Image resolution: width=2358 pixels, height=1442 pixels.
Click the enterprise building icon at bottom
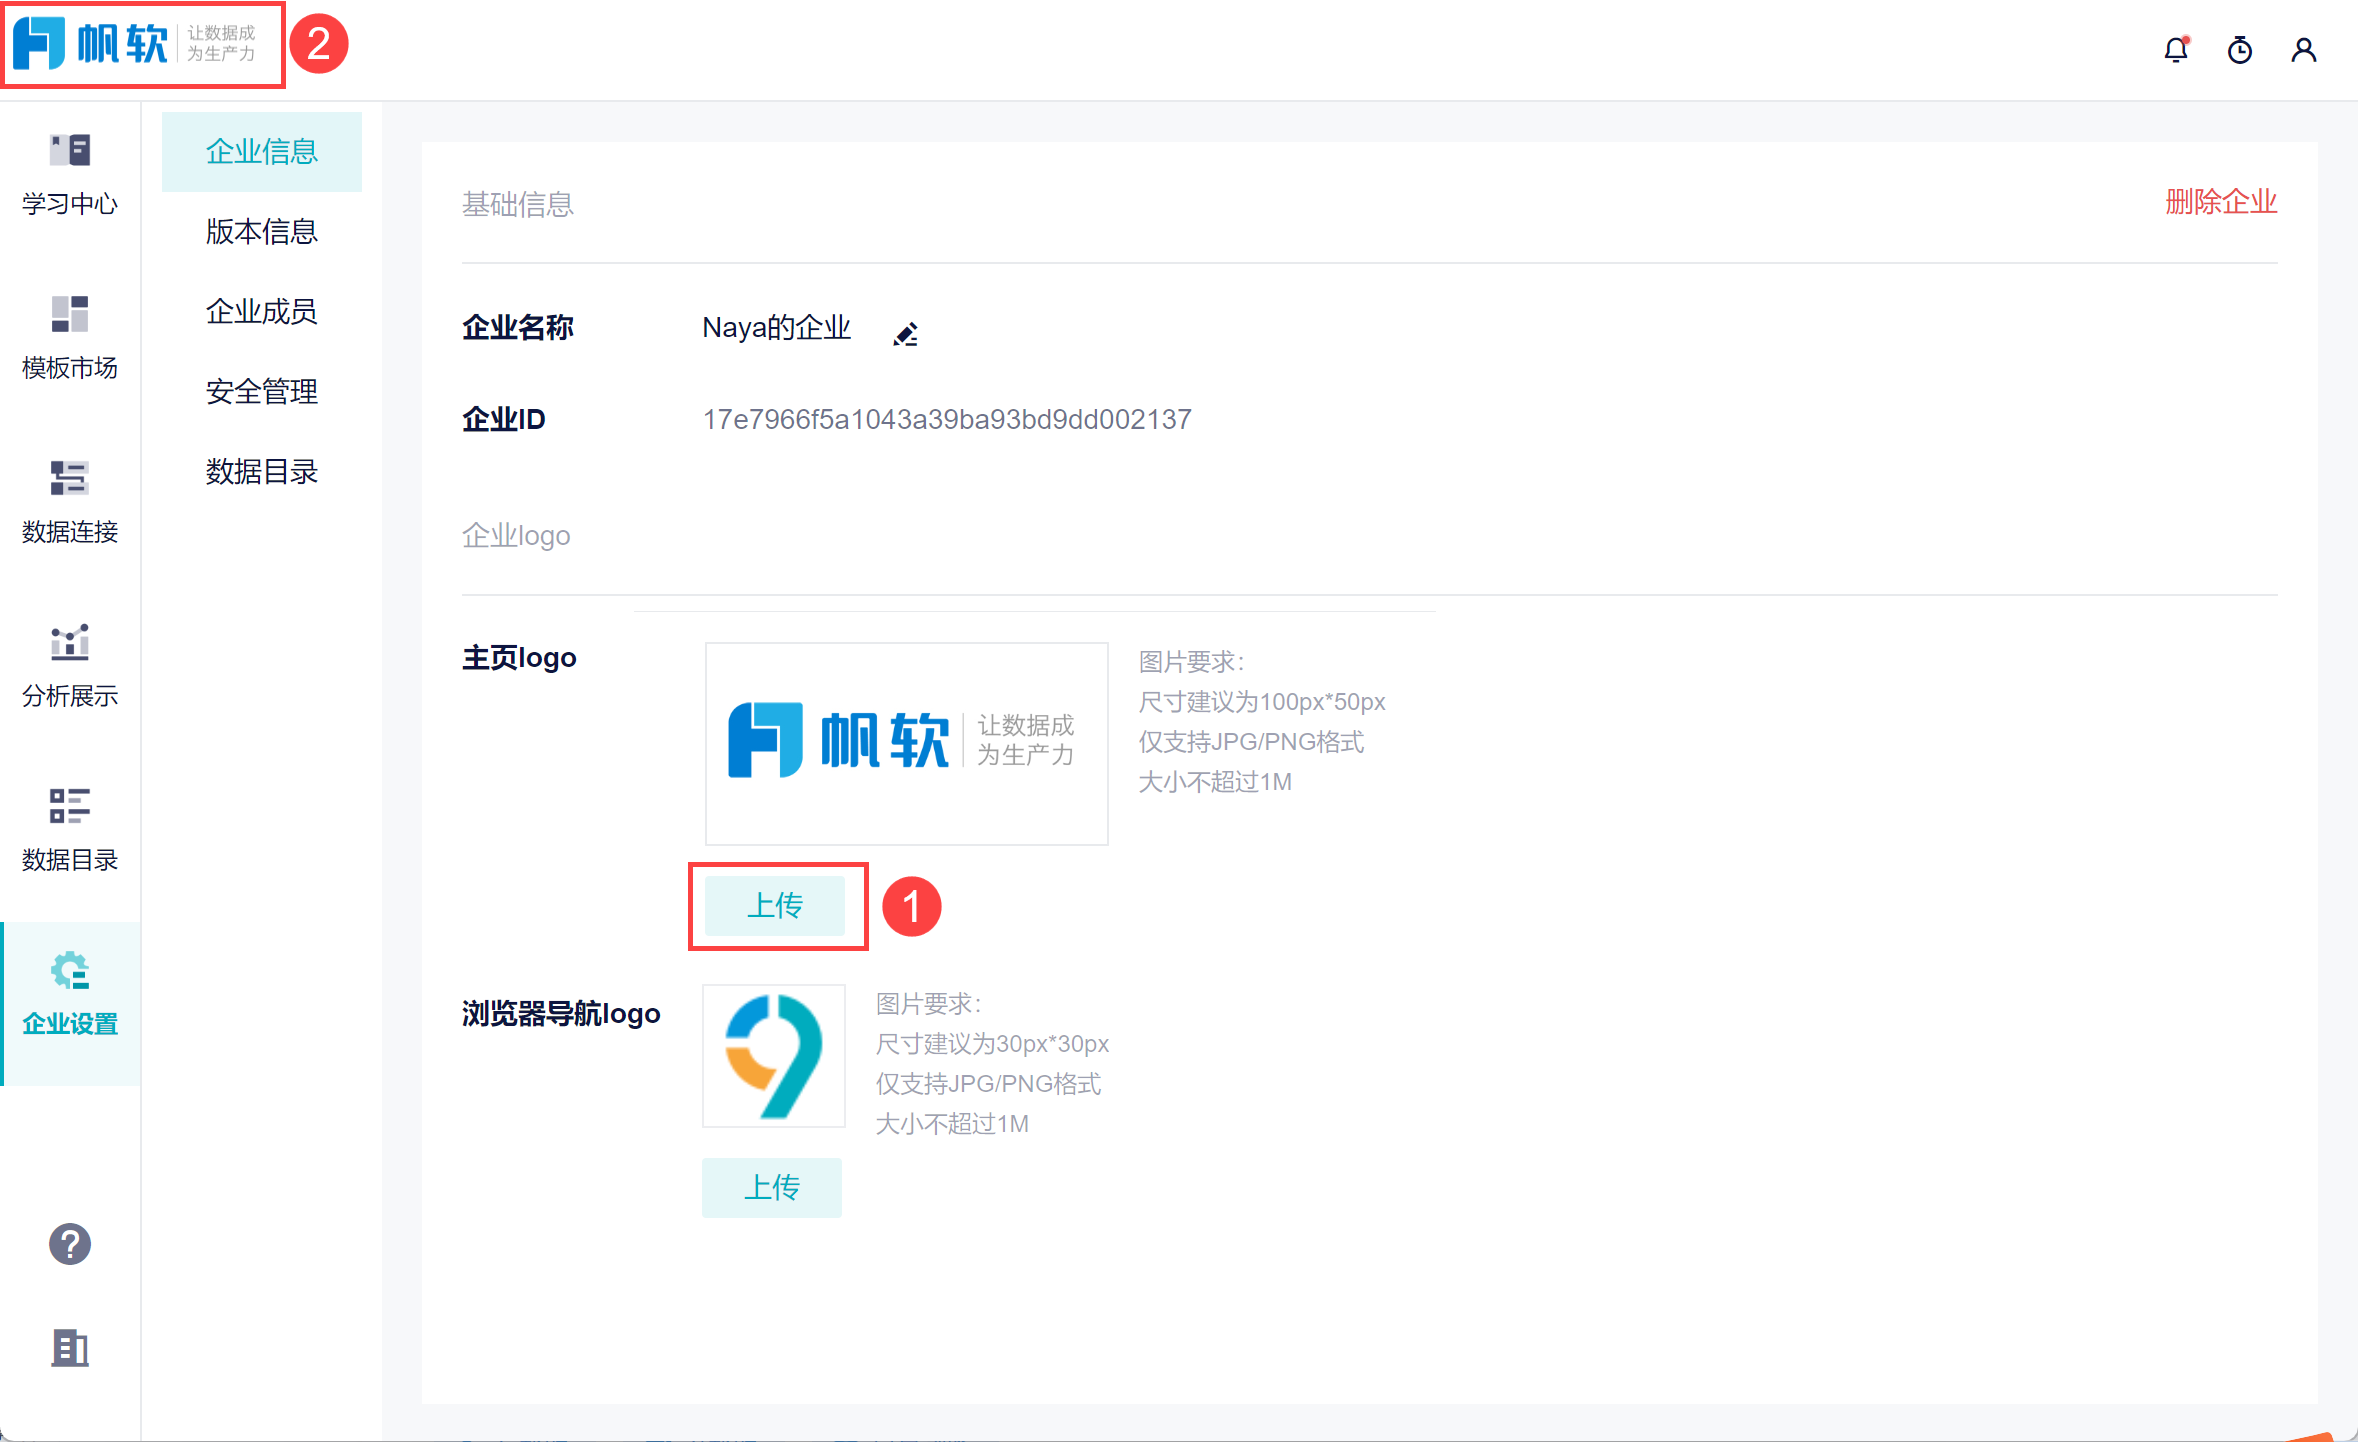pos(70,1348)
